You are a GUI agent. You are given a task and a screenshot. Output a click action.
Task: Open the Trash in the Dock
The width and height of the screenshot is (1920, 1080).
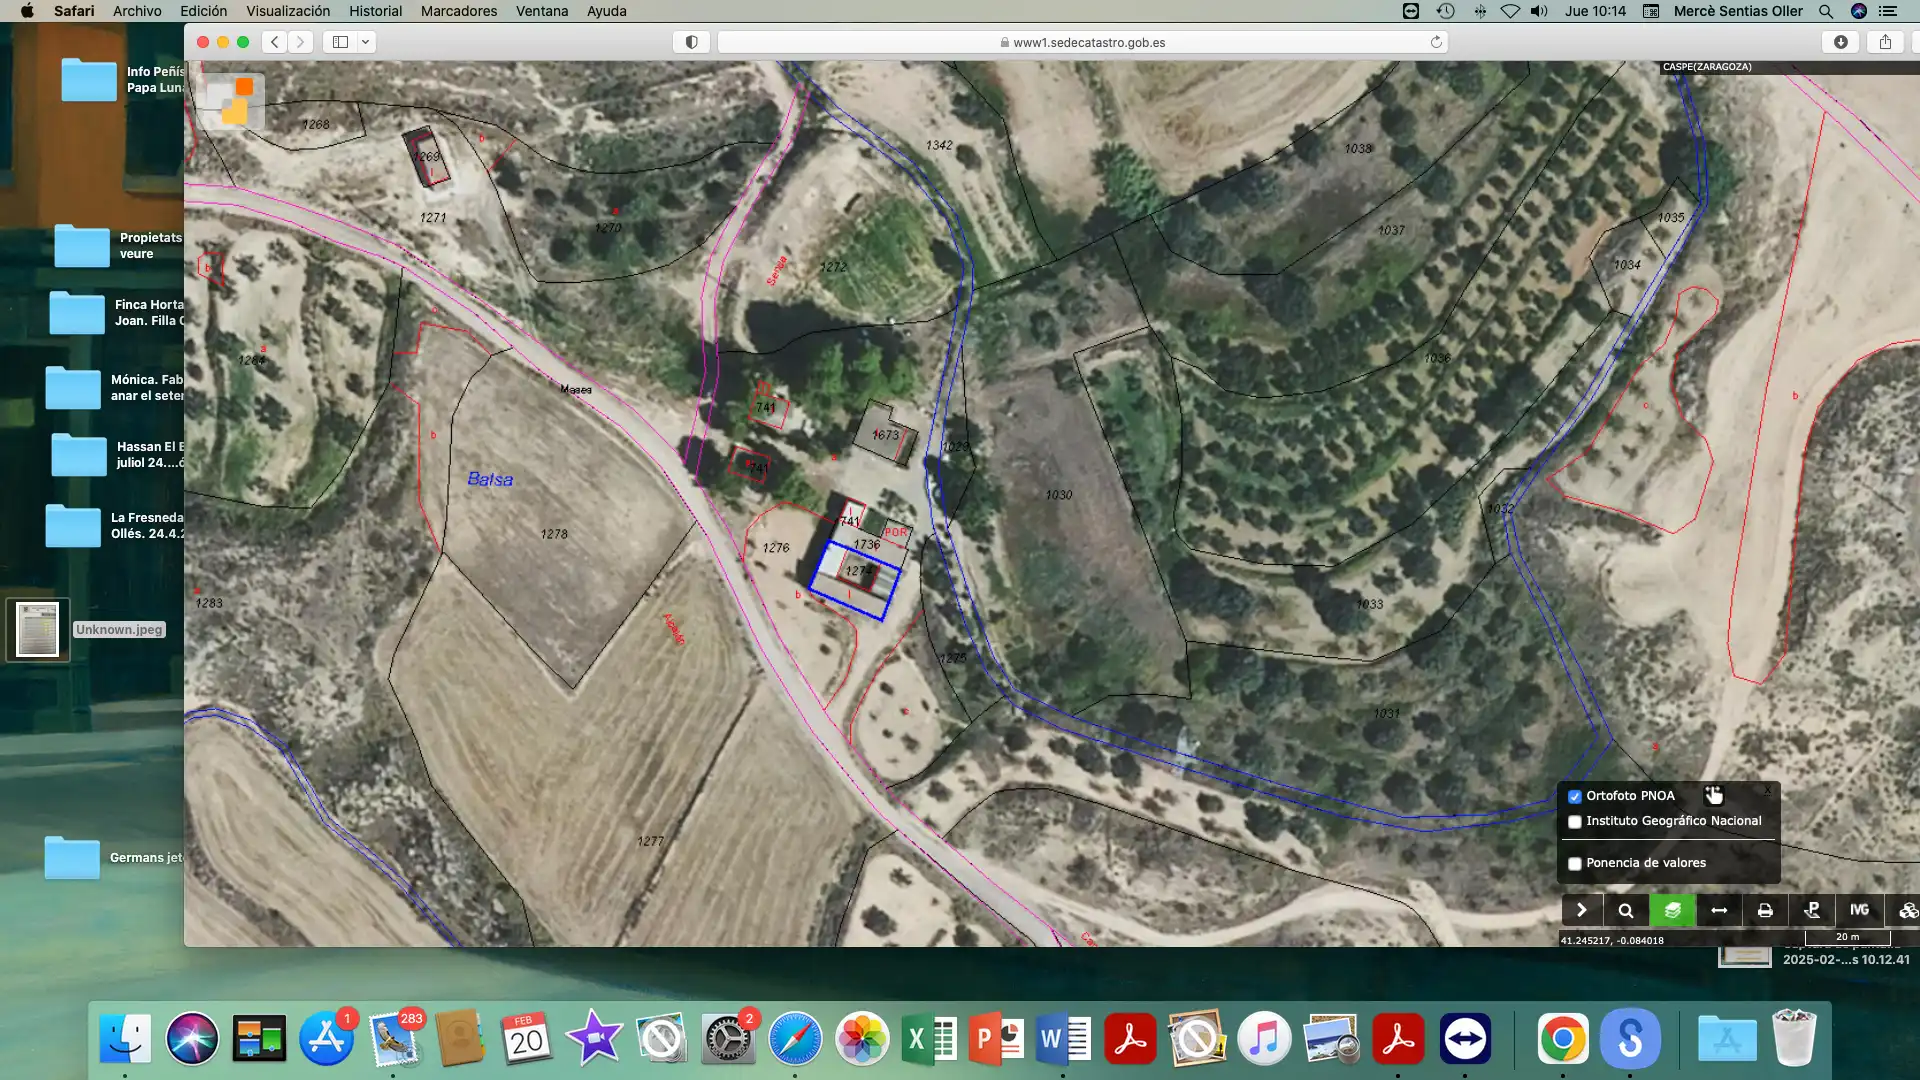click(1794, 1039)
